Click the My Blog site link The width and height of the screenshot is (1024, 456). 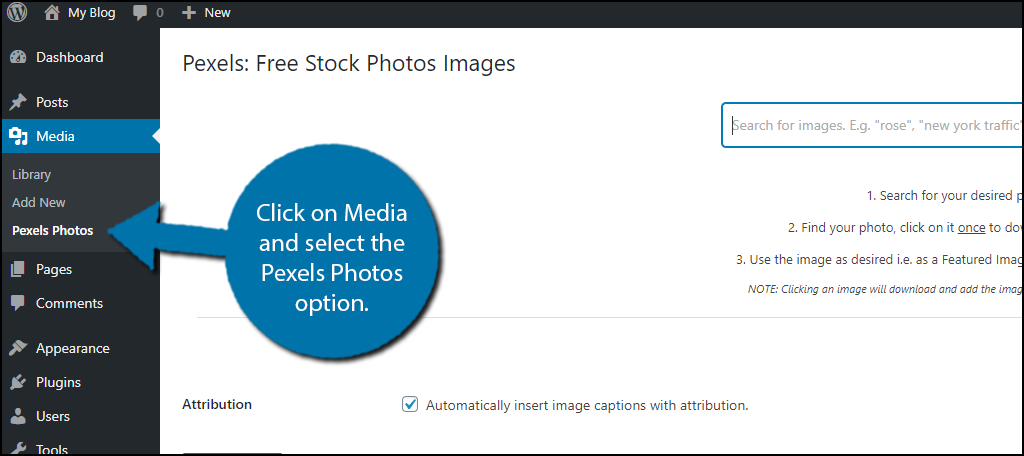[x=91, y=13]
